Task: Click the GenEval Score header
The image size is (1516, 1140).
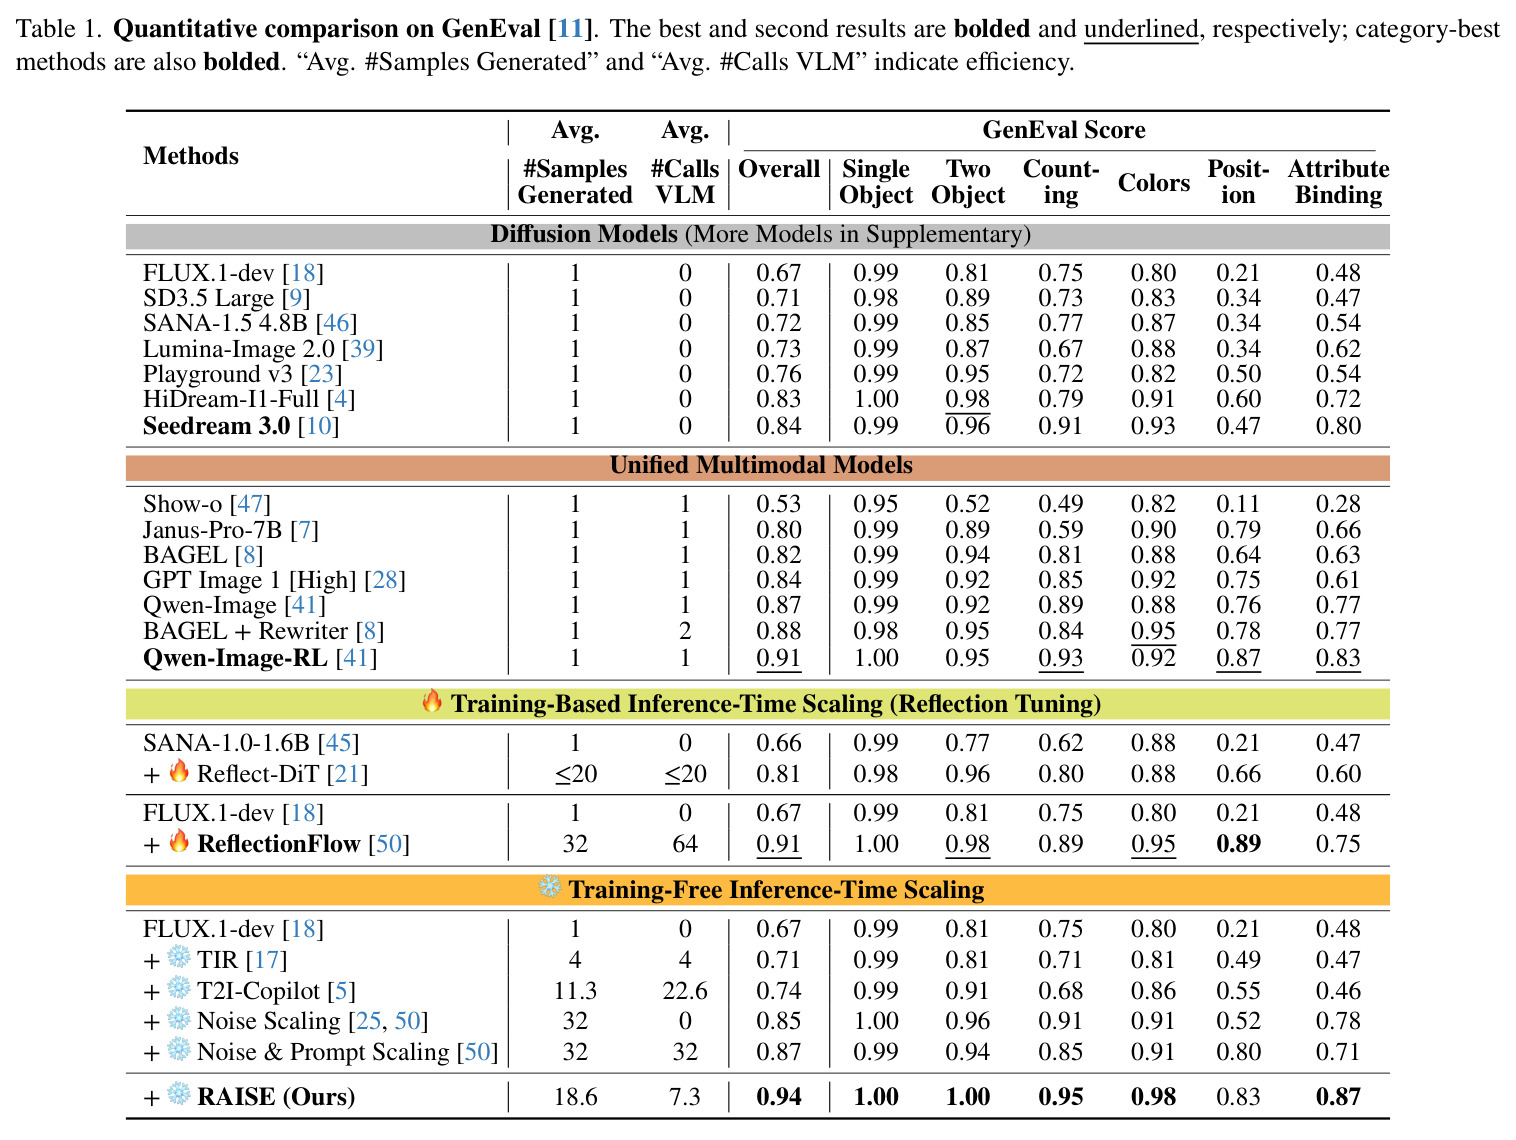Action: [x=1064, y=130]
